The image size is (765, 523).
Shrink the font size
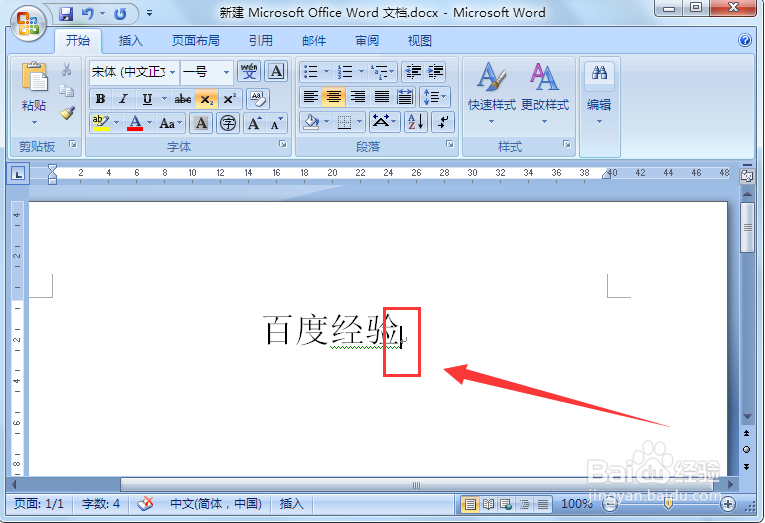(276, 123)
